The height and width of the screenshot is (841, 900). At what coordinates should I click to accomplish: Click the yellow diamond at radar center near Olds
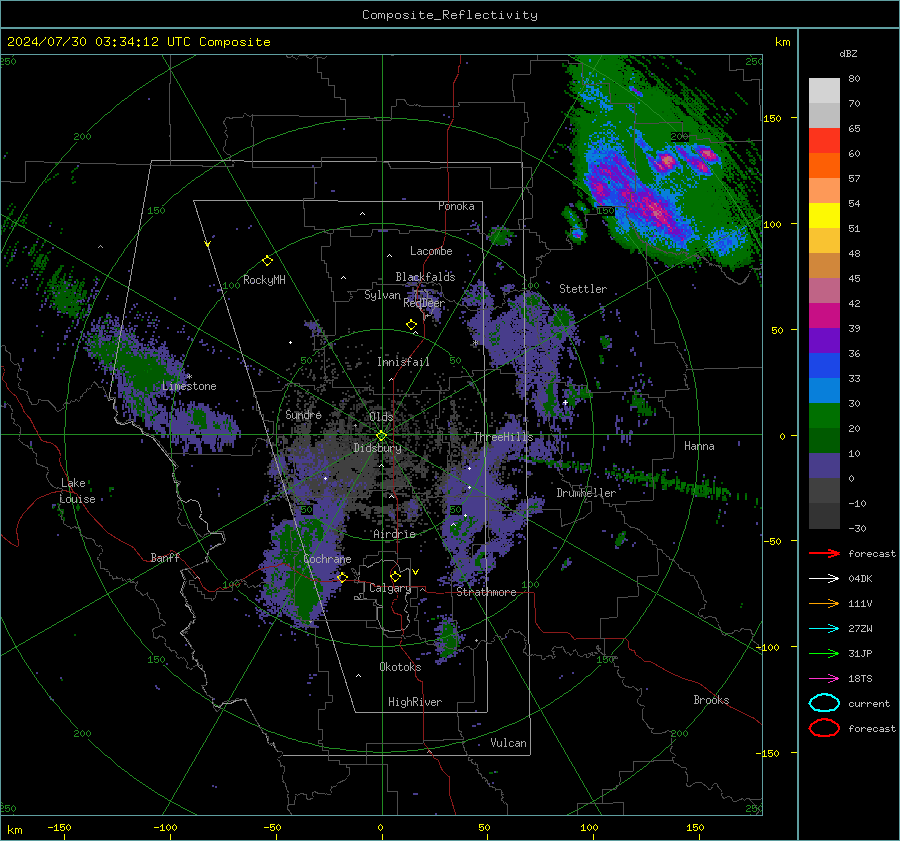pyautogui.click(x=381, y=436)
